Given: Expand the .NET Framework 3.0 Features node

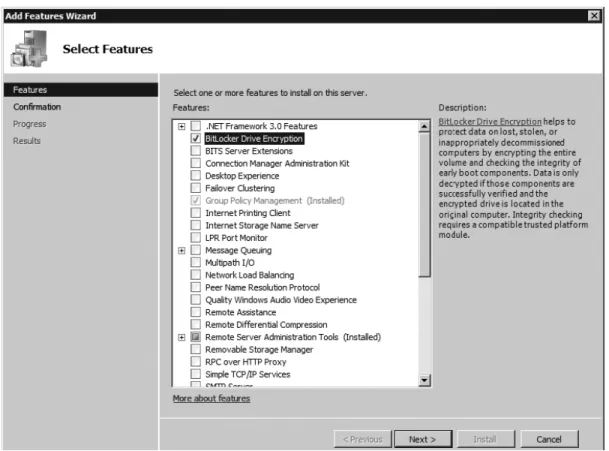Looking at the screenshot, I should 181,126.
